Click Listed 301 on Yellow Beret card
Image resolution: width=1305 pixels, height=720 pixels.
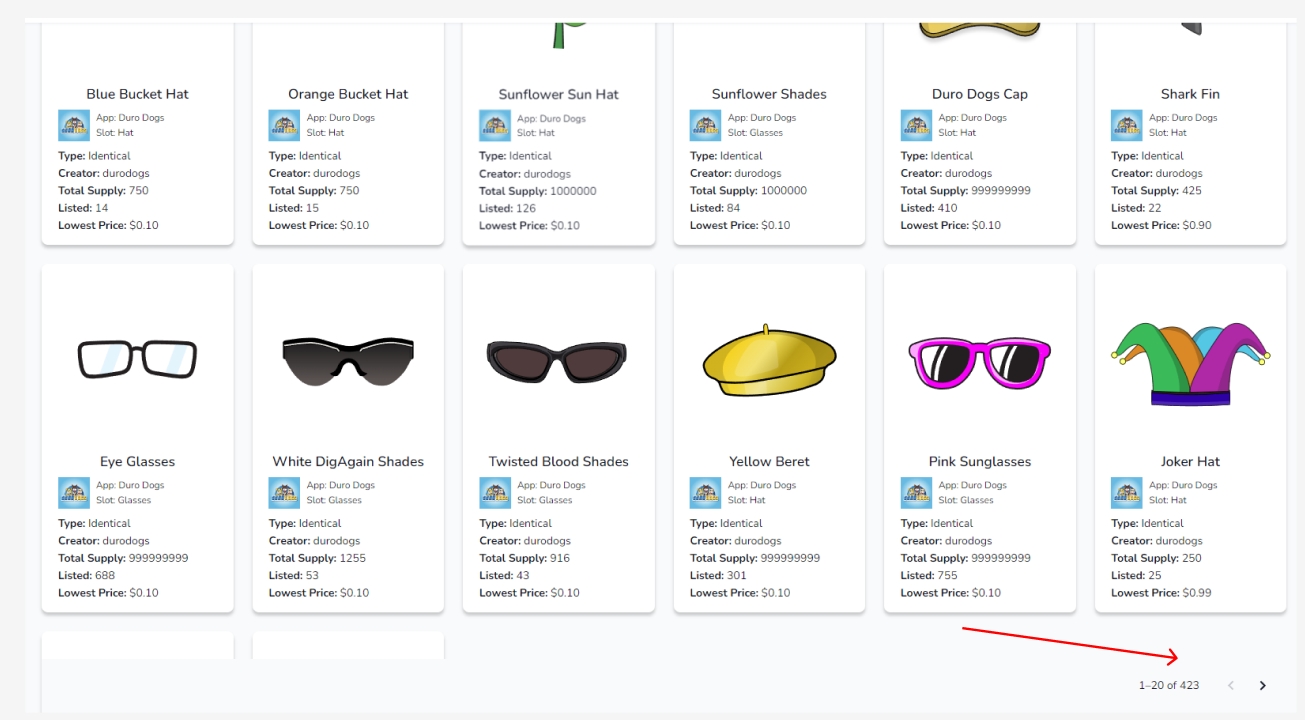[x=718, y=576]
